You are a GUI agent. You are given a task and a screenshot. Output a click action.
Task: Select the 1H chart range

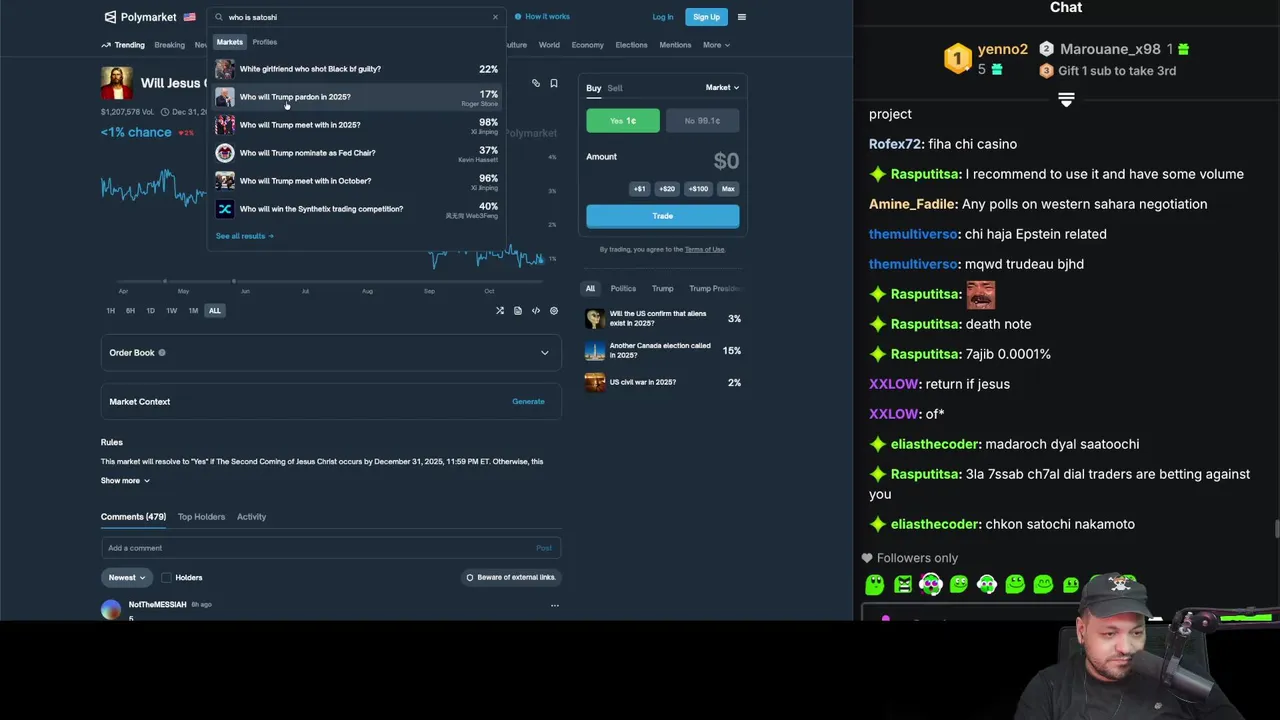(x=111, y=311)
